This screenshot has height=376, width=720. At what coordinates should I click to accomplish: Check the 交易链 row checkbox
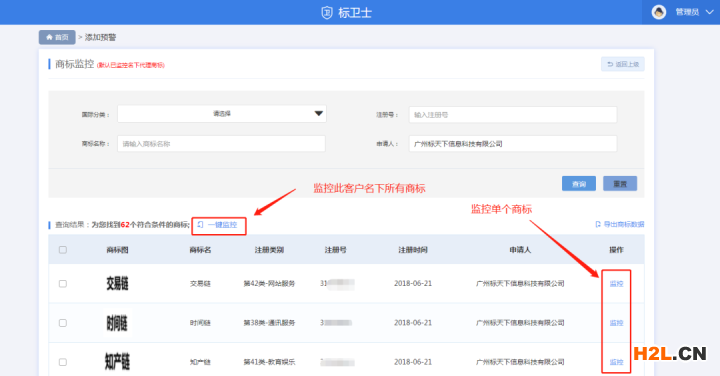click(63, 284)
